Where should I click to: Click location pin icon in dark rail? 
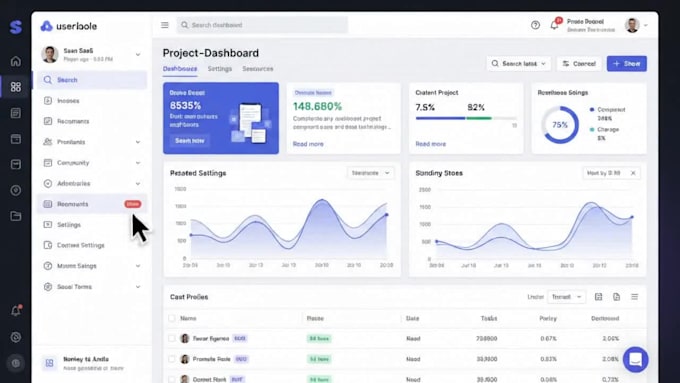pos(16,190)
